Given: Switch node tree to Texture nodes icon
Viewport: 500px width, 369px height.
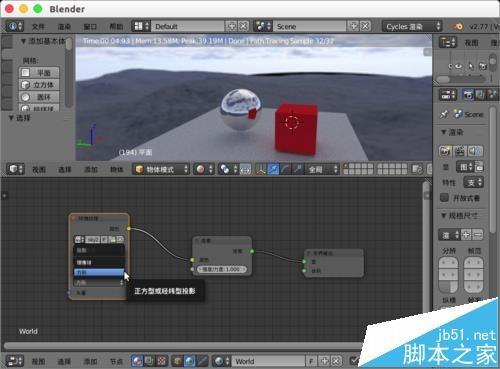Looking at the screenshot, I should tap(161, 361).
